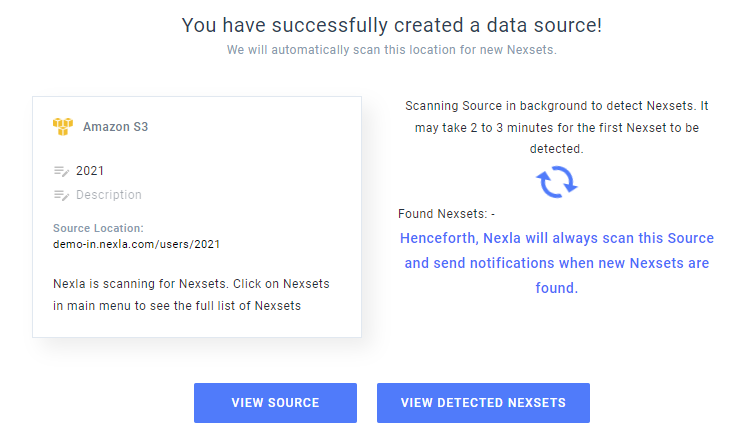The width and height of the screenshot is (742, 446).
Task: Click the Henceforth Nexla notification message
Action: click(x=556, y=263)
